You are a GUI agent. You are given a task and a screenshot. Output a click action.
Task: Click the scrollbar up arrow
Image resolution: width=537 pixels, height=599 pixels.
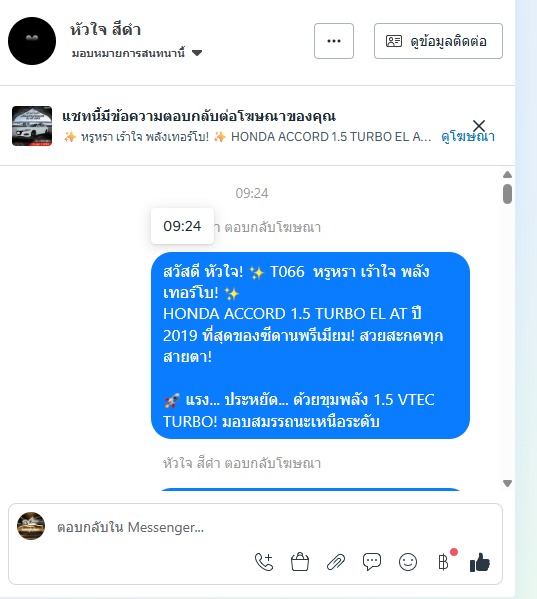(x=507, y=175)
